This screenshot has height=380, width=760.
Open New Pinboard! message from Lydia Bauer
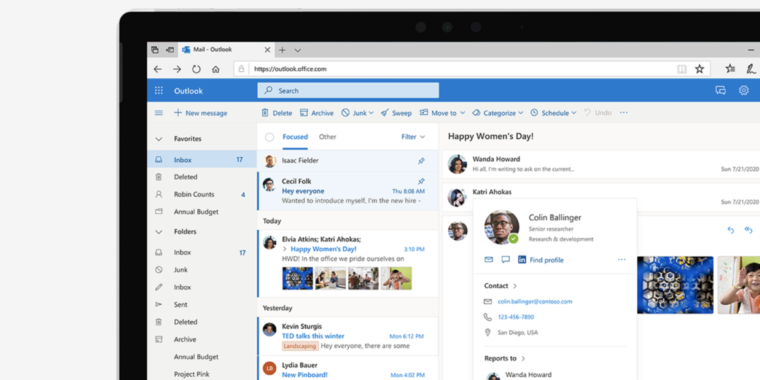(348, 368)
